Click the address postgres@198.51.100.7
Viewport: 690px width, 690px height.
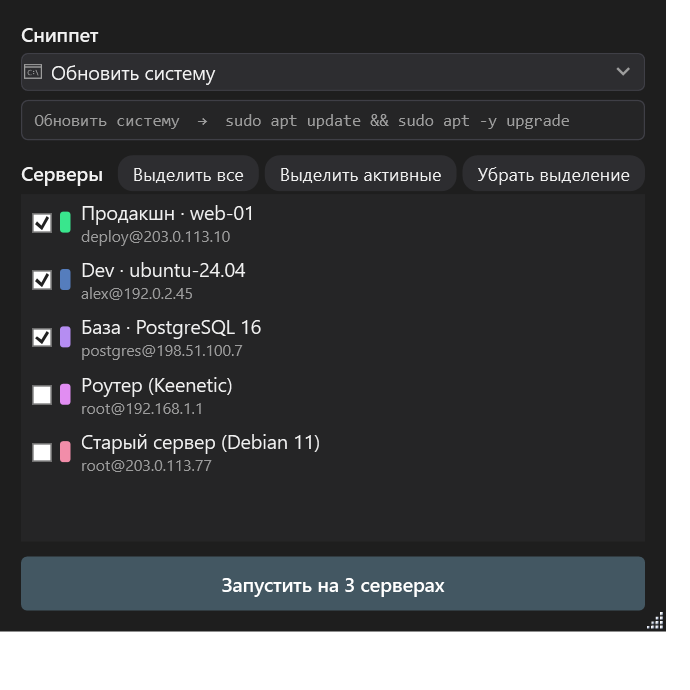pyautogui.click(x=161, y=351)
